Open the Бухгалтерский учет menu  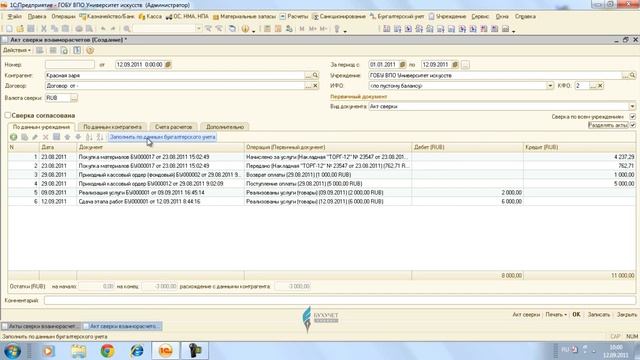point(397,17)
